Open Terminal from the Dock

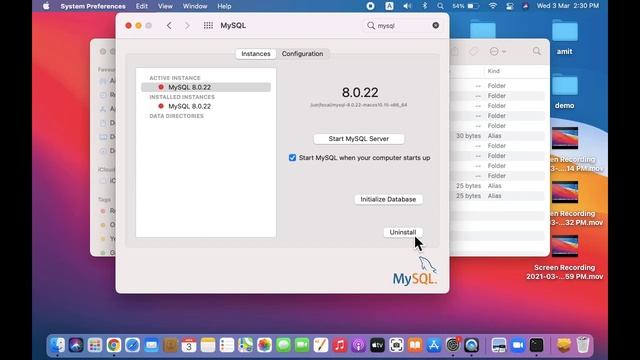(536, 345)
